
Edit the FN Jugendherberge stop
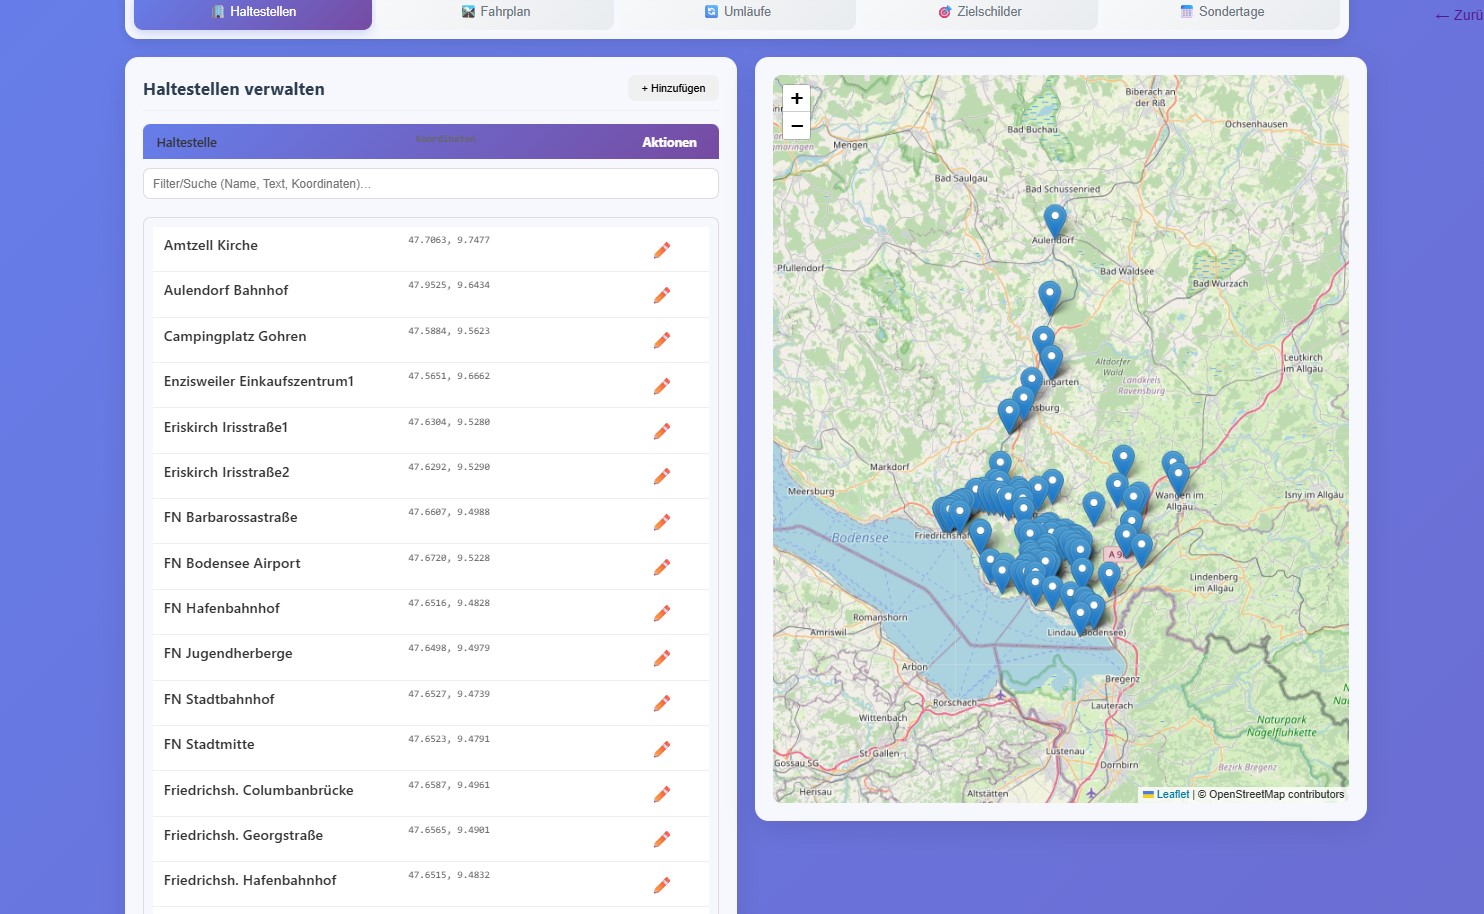pyautogui.click(x=662, y=658)
